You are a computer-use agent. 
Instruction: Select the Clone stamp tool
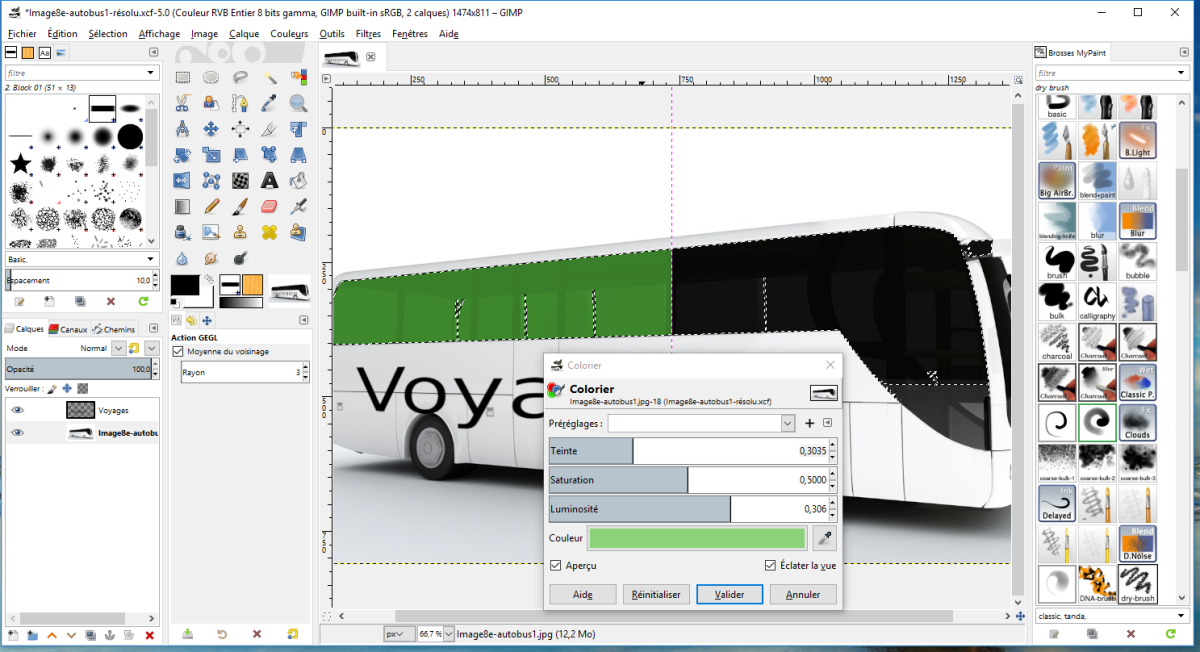click(x=240, y=233)
